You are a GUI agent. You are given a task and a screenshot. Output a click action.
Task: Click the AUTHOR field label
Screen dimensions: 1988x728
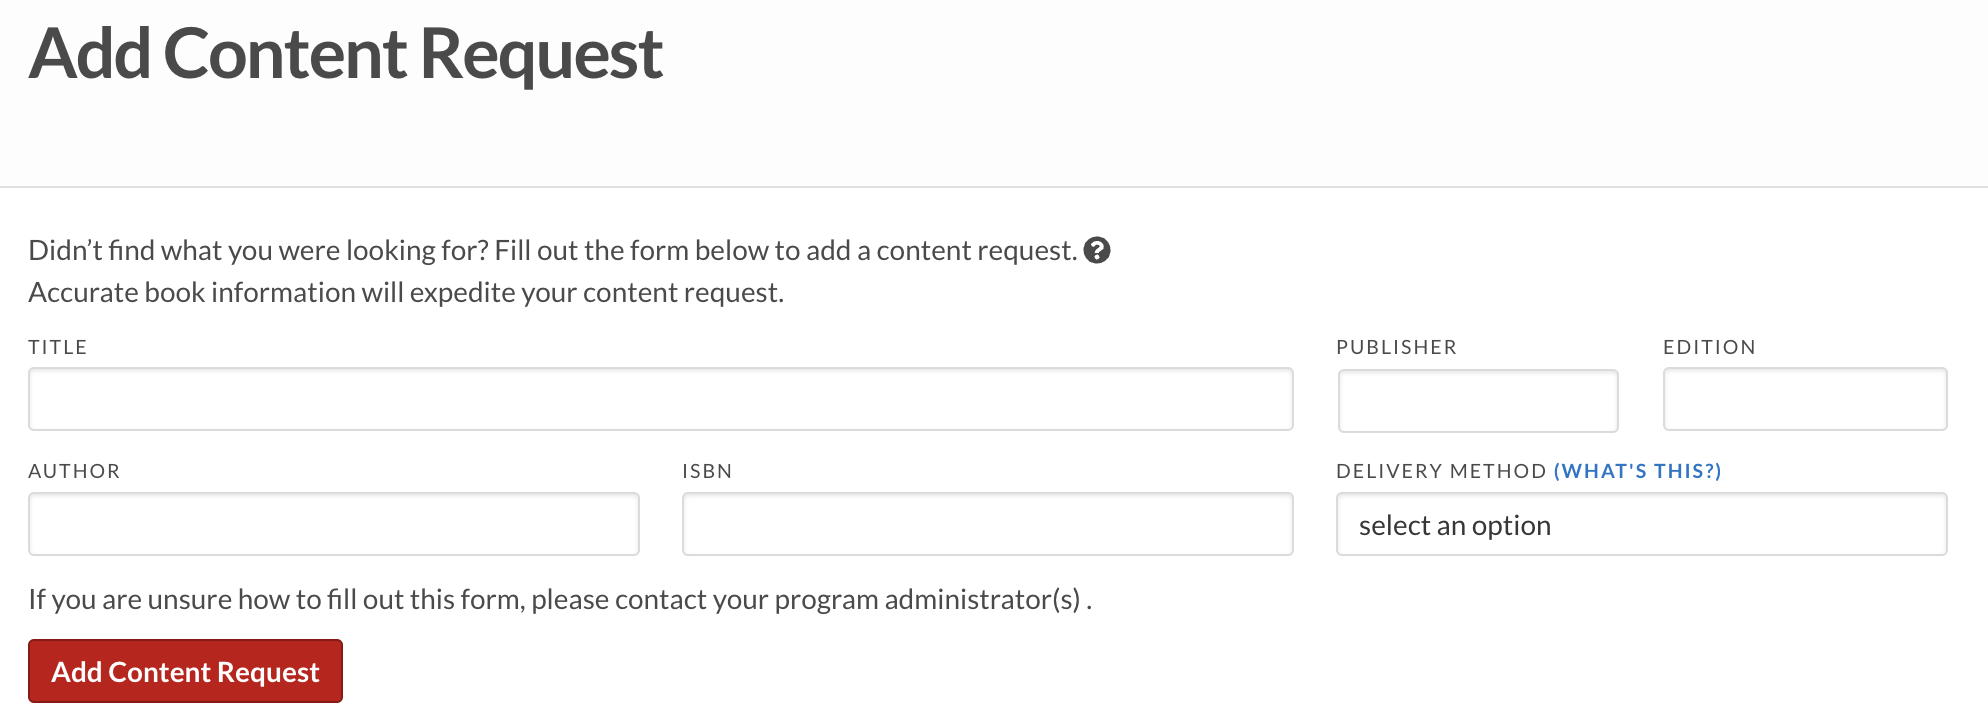(74, 471)
